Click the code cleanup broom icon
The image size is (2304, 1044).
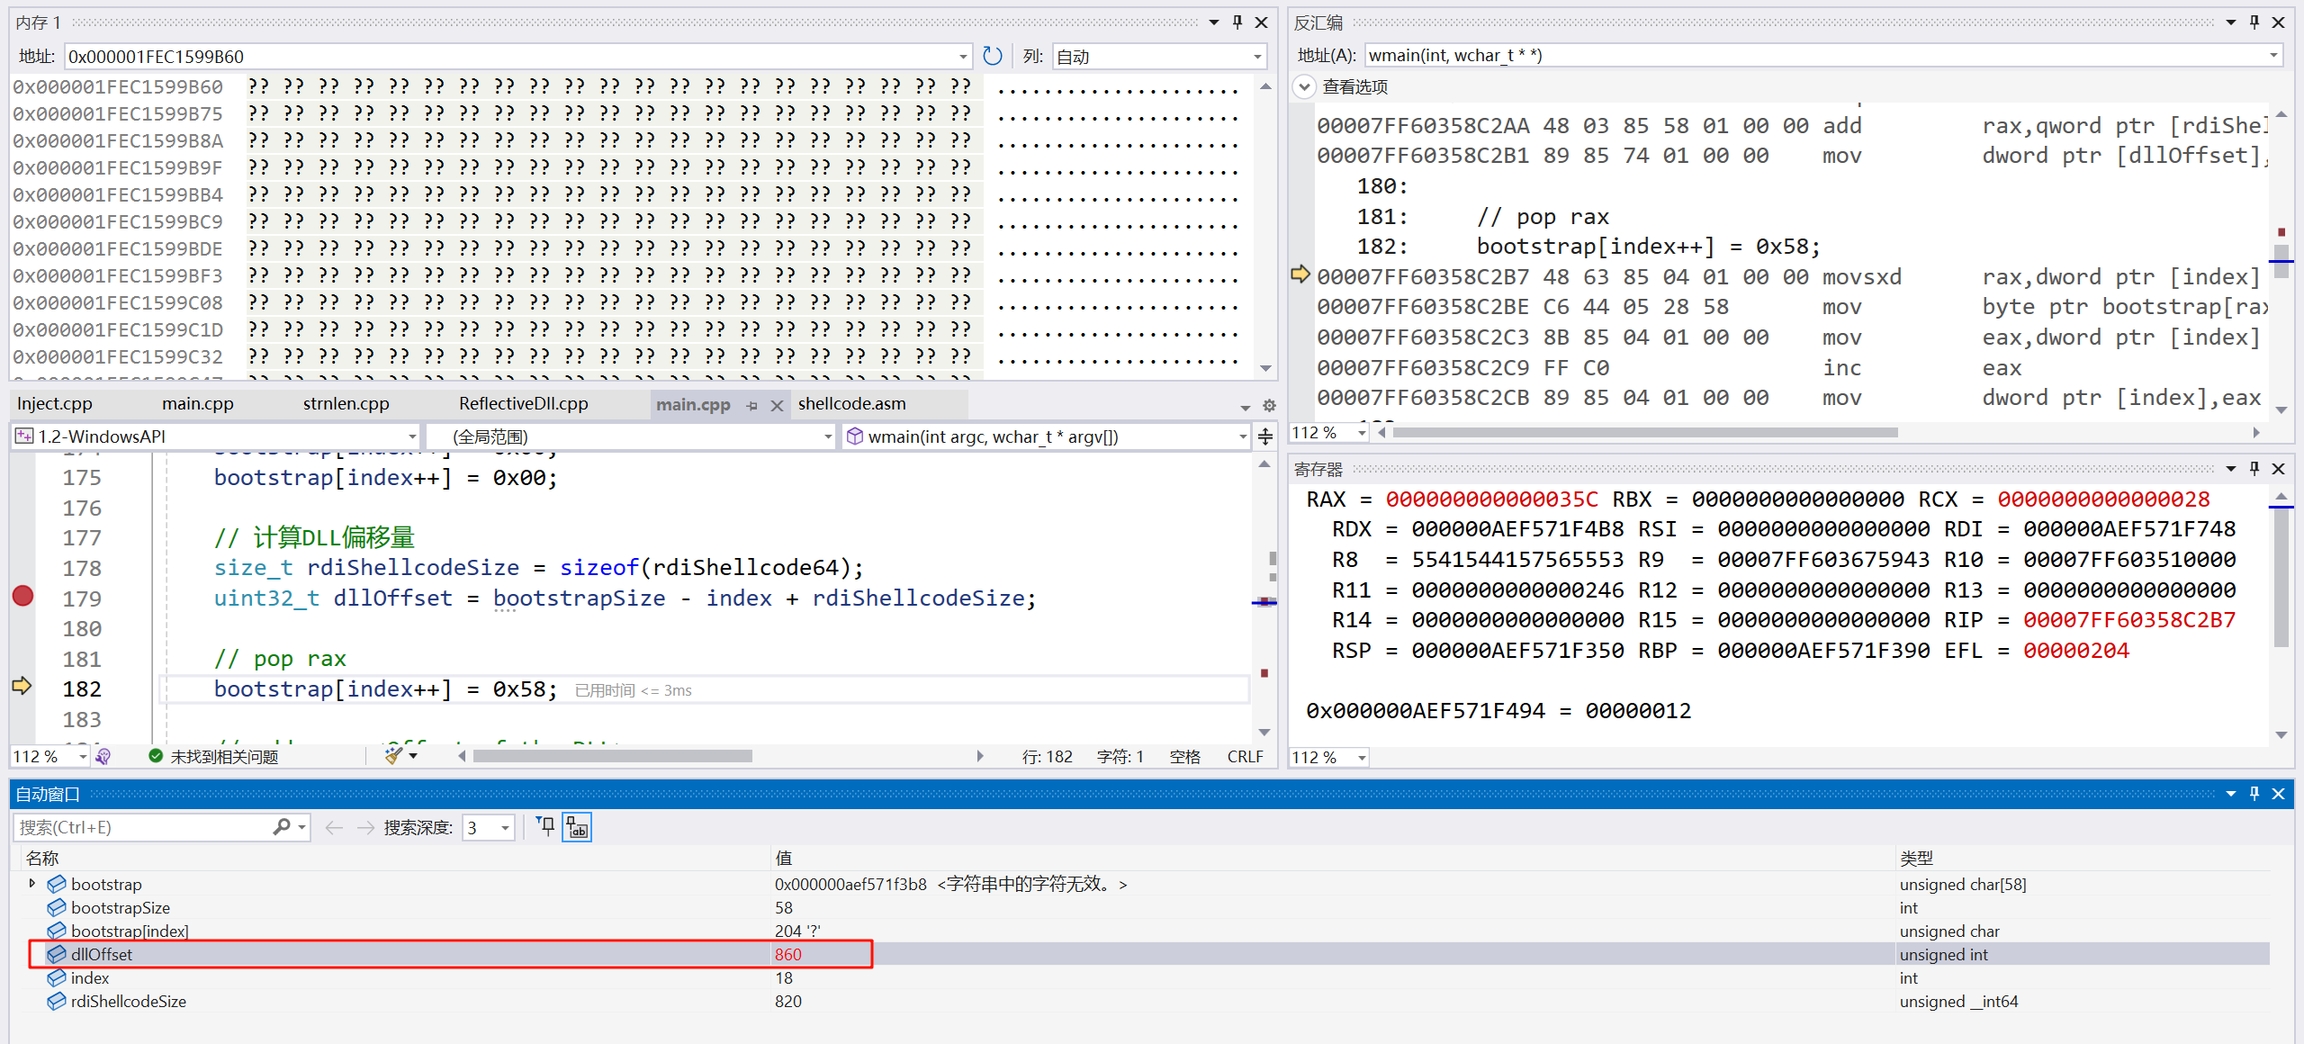click(x=395, y=756)
